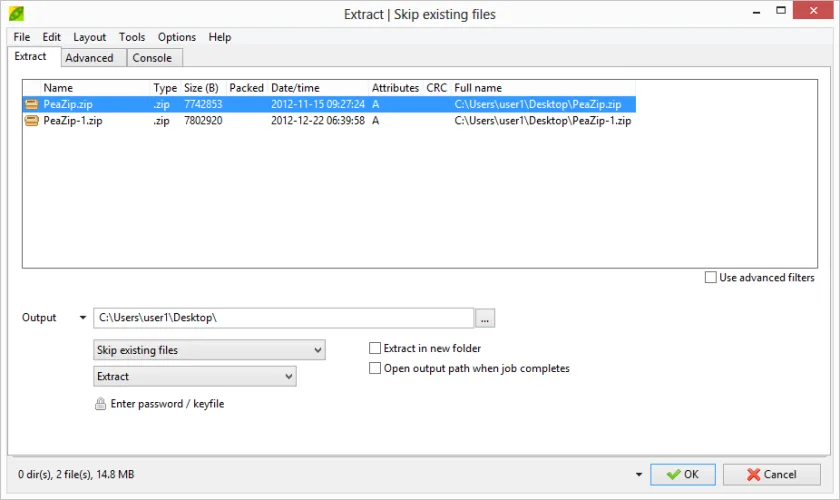Confirm extraction with the OK button
The width and height of the screenshot is (840, 500).
(682, 474)
